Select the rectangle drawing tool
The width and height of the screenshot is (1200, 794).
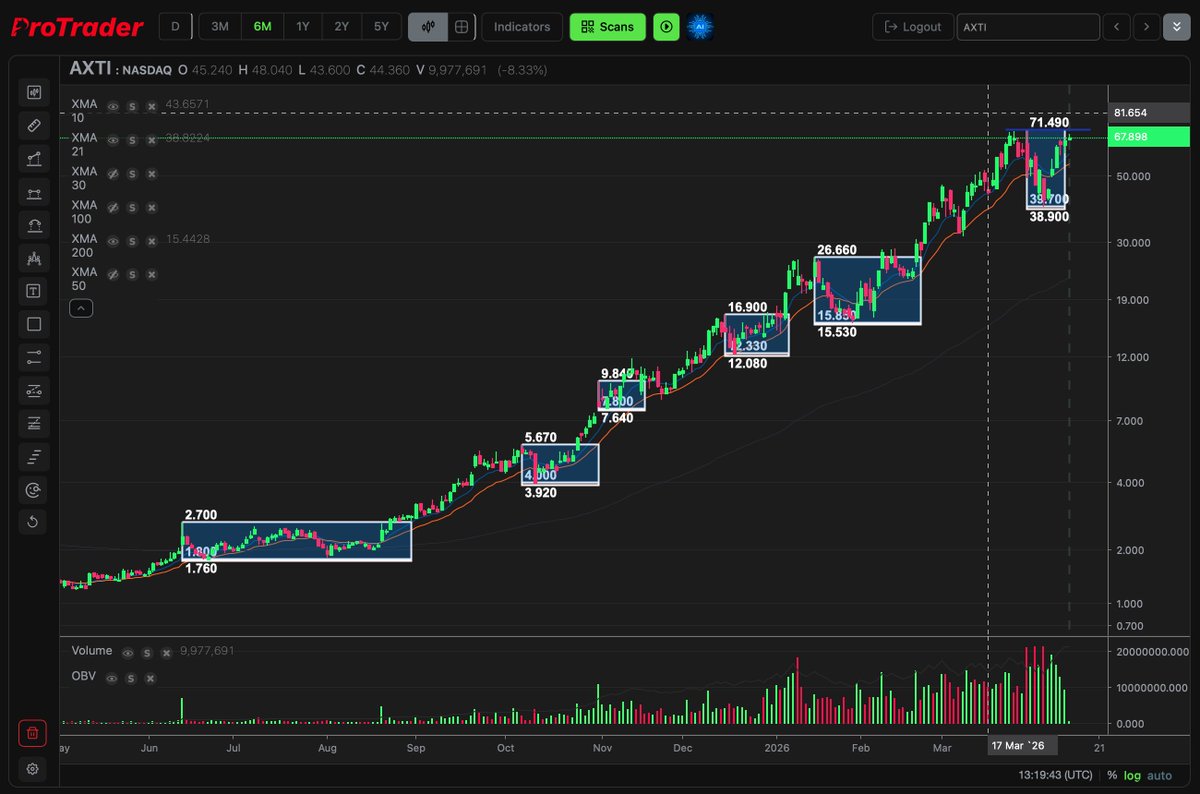(x=34, y=323)
